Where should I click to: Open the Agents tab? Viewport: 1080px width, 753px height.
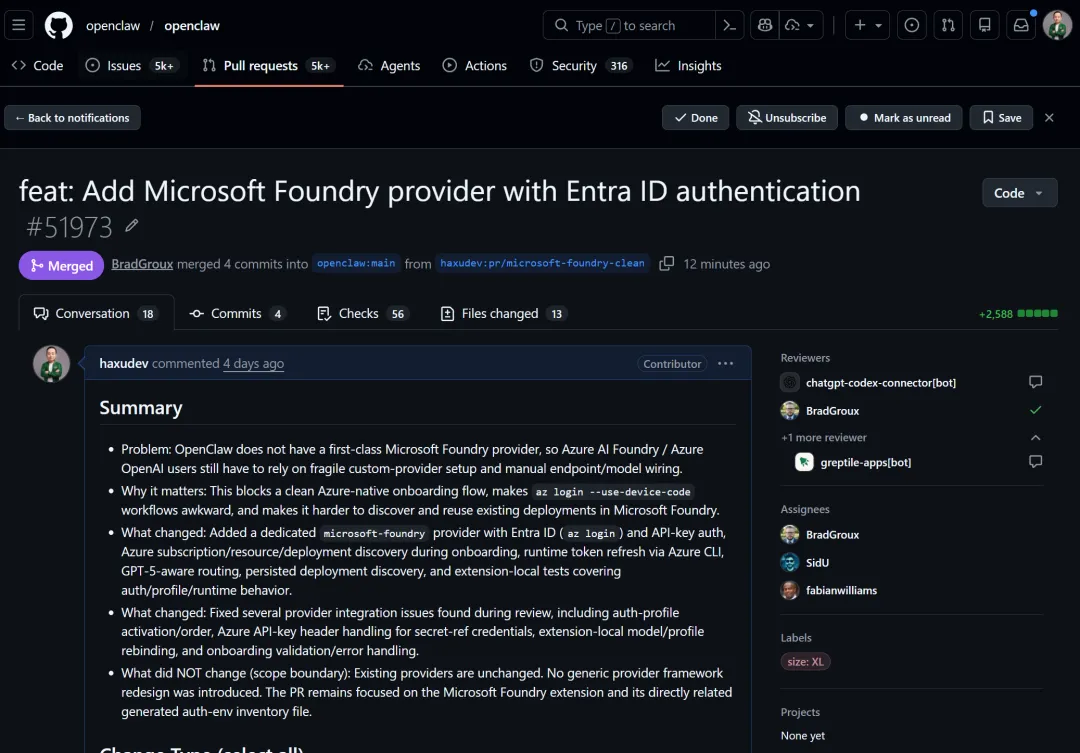tap(389, 65)
